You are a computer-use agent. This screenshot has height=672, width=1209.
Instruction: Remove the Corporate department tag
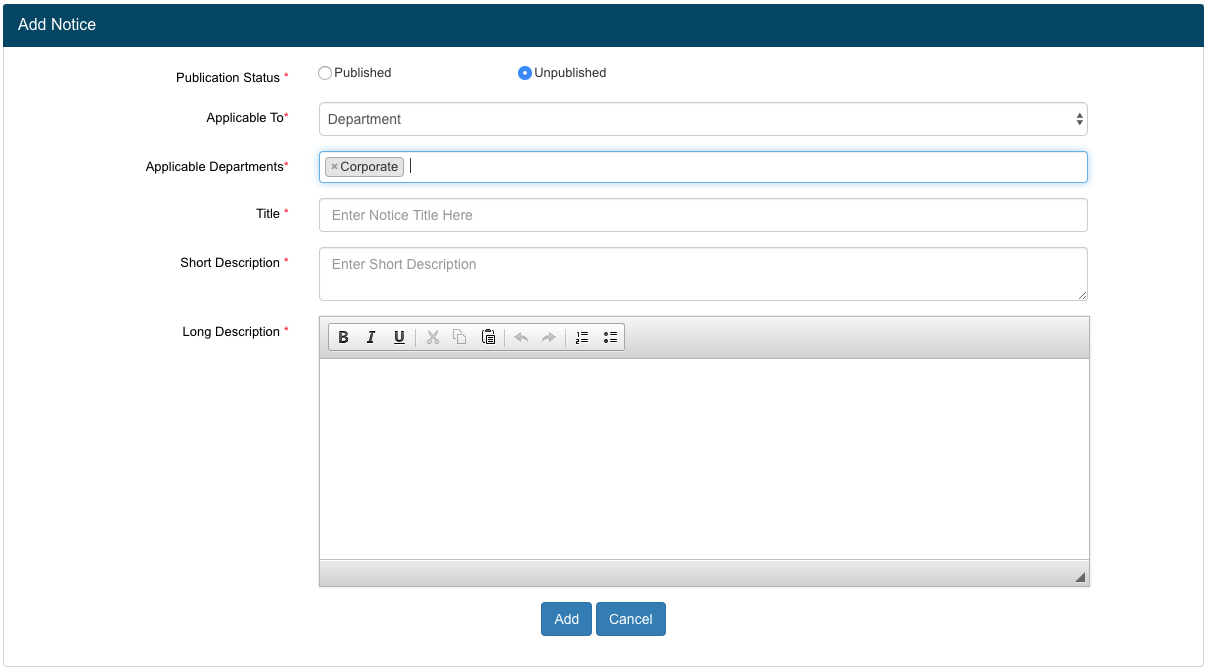pyautogui.click(x=334, y=167)
